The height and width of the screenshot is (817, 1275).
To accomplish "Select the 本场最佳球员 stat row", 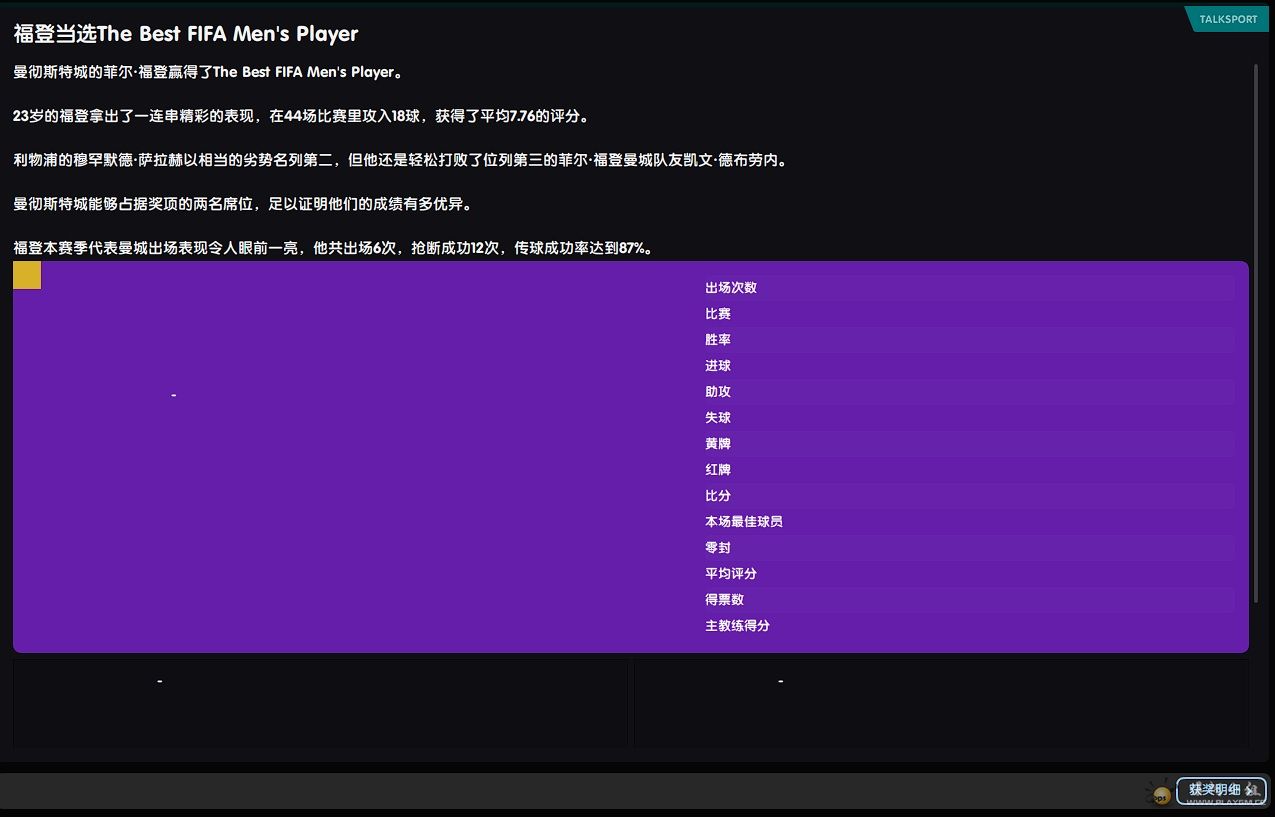I will point(968,522).
